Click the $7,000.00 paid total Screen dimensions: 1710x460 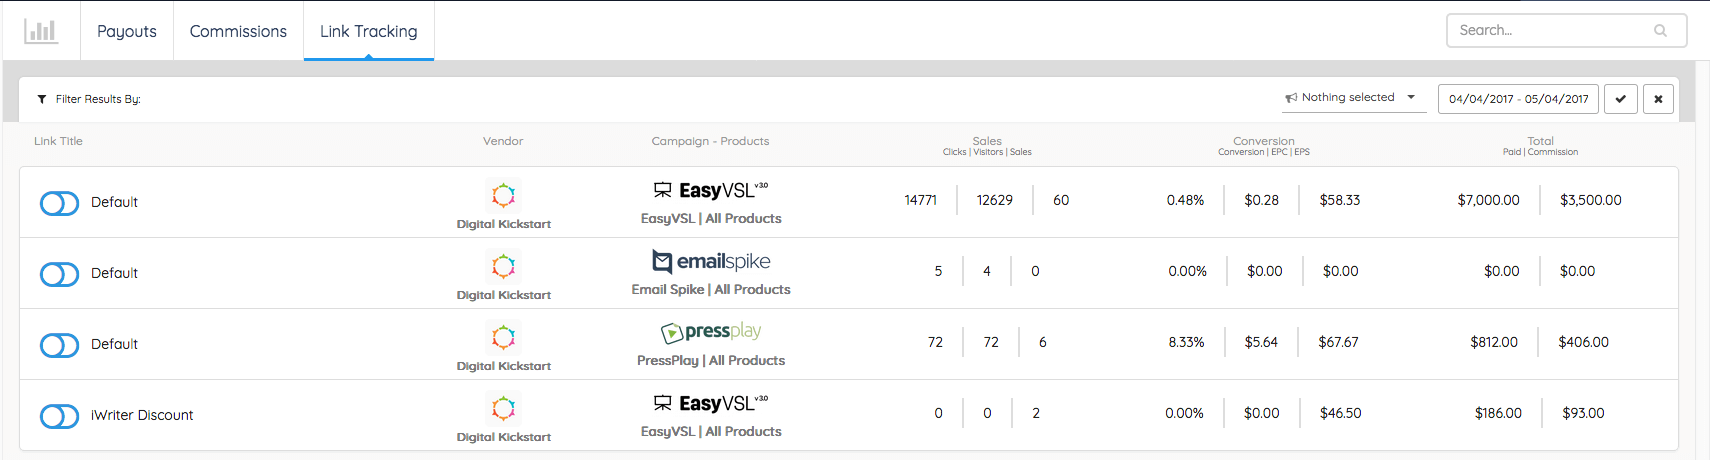coord(1488,200)
